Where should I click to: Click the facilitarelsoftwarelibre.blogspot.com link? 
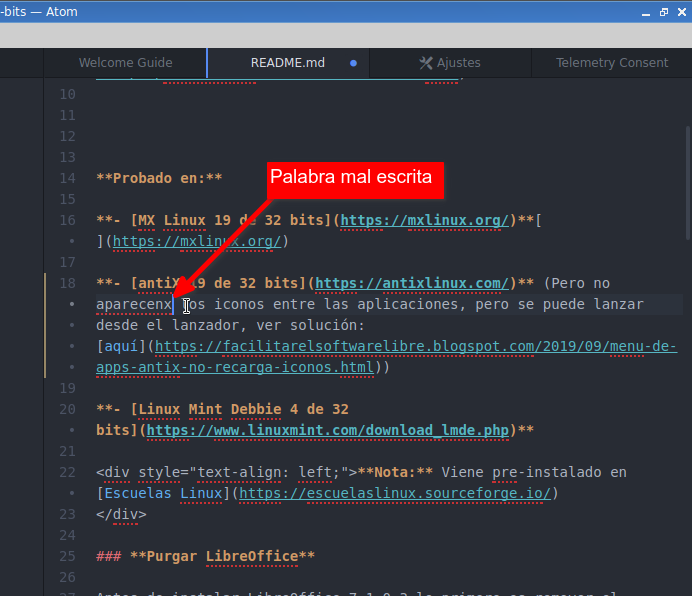click(415, 347)
